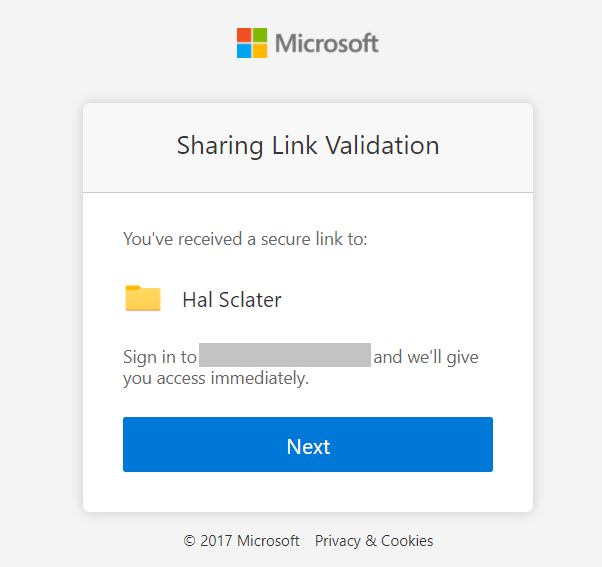Click the "Sign in to" text
Viewport: 602px width, 567px height.
pos(160,357)
